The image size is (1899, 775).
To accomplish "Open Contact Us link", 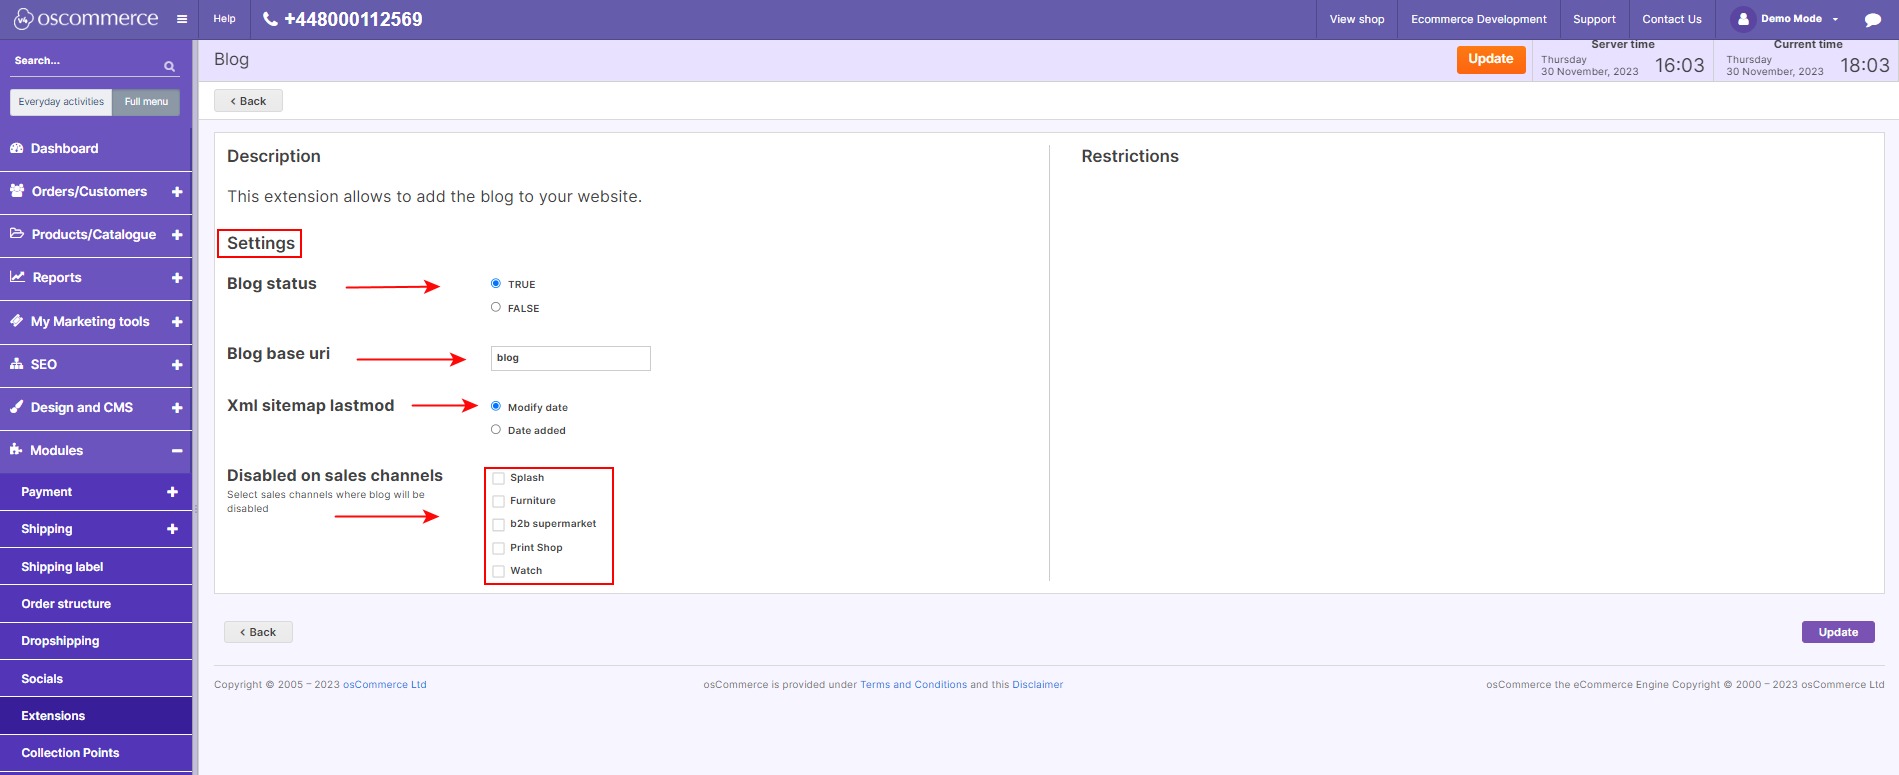I will [x=1672, y=19].
